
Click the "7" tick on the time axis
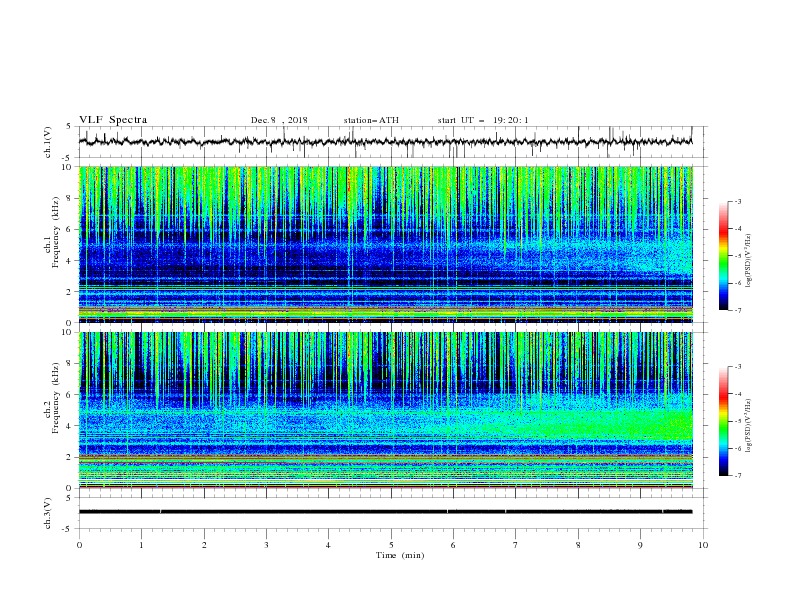pyautogui.click(x=516, y=545)
